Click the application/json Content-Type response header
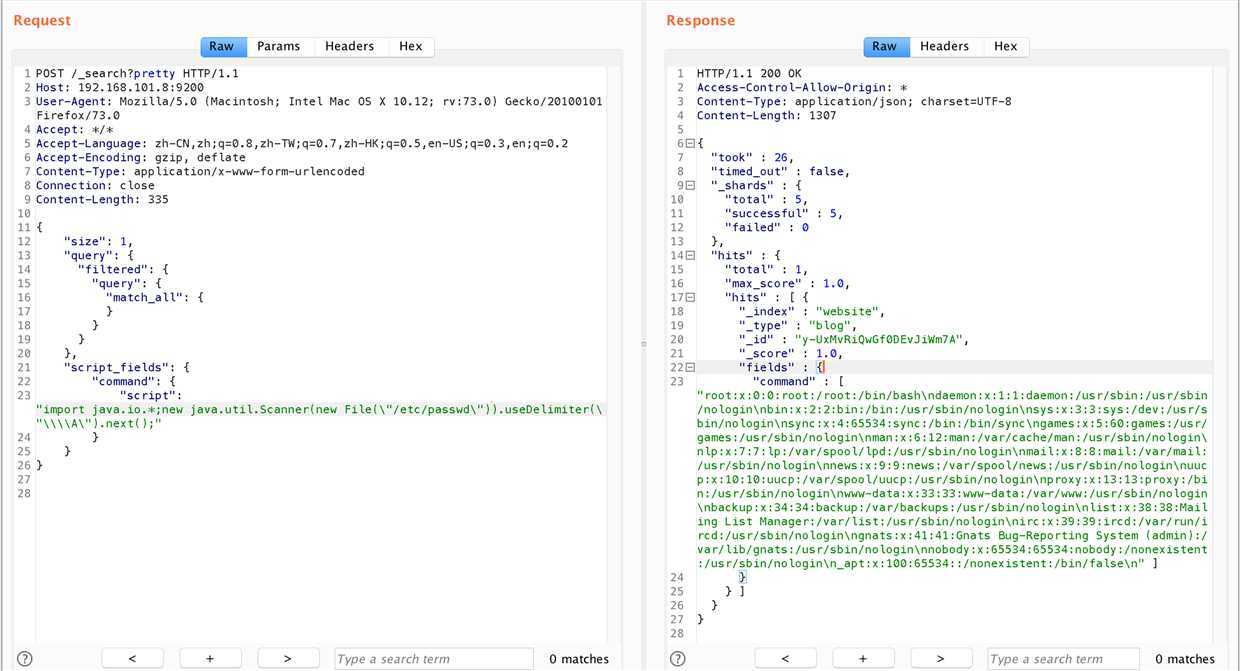 (854, 102)
